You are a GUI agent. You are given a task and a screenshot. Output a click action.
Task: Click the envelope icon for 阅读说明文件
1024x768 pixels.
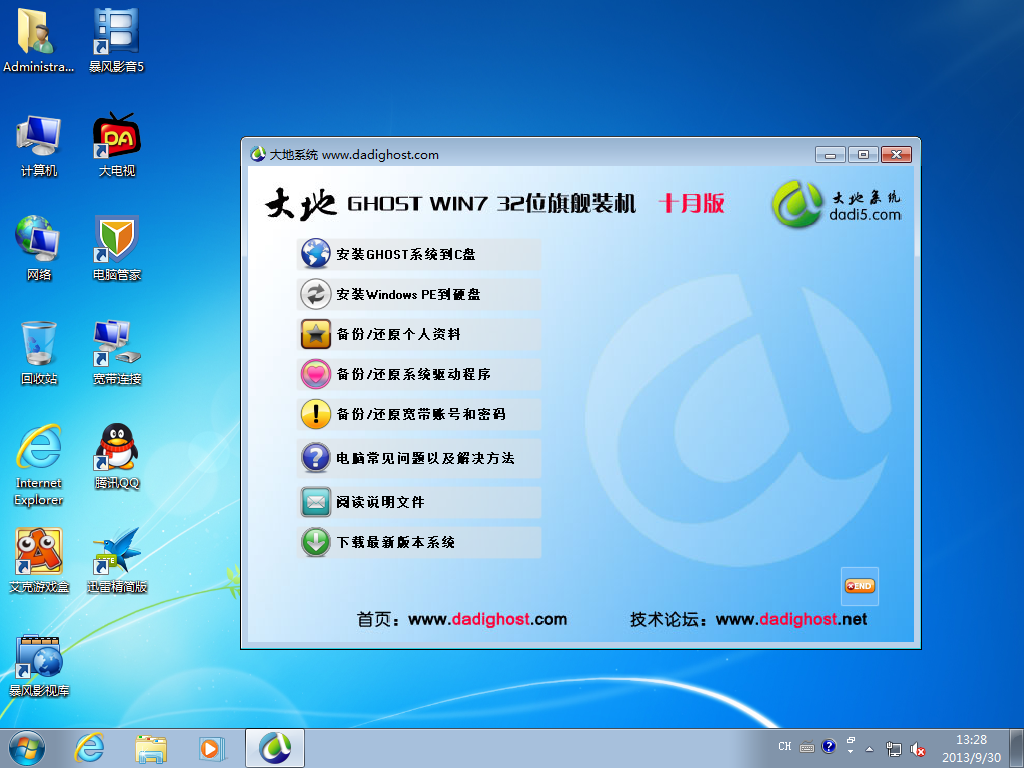[315, 502]
